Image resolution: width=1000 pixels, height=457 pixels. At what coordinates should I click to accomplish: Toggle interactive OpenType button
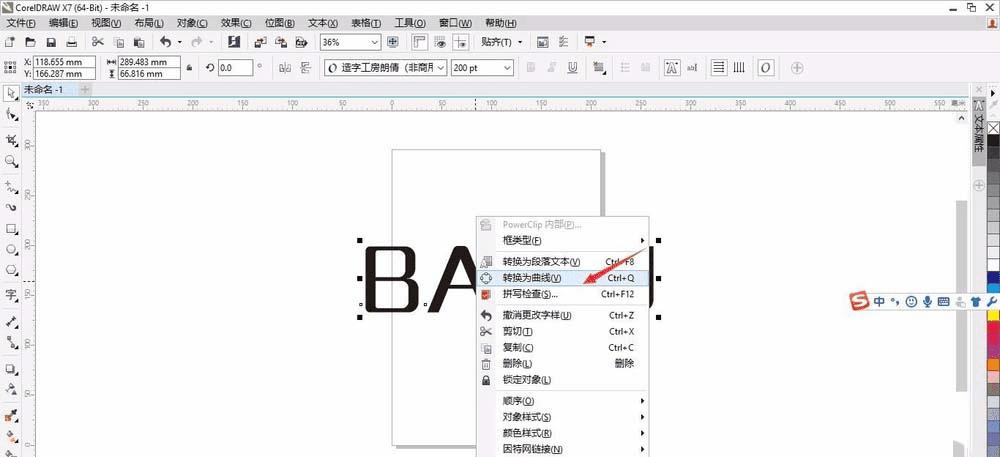766,67
